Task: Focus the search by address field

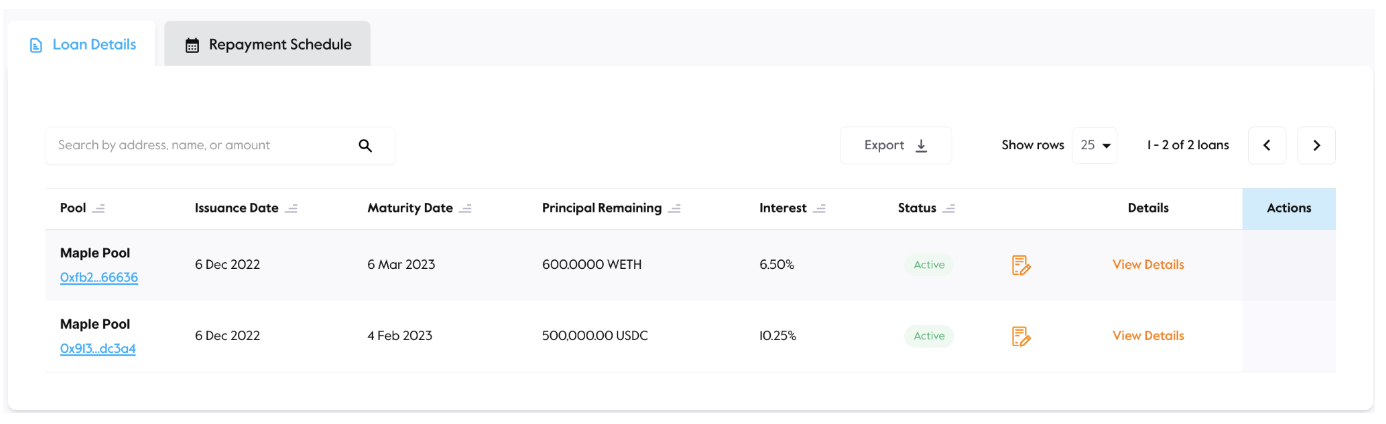Action: [x=200, y=146]
